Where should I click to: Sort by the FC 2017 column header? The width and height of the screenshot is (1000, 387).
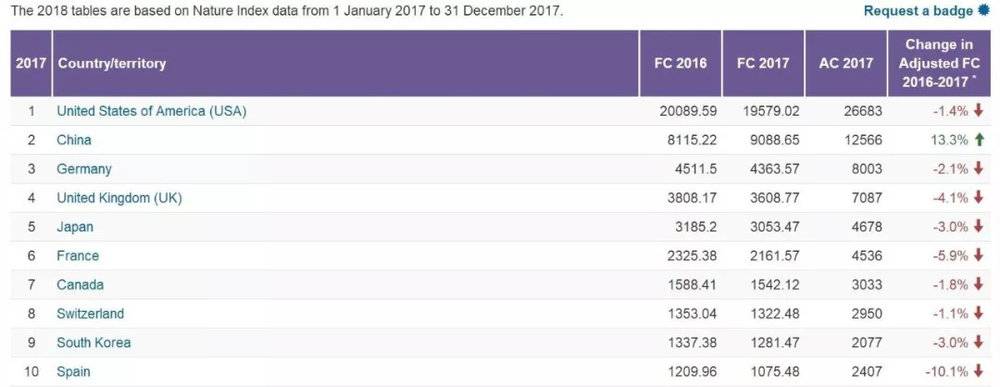763,63
